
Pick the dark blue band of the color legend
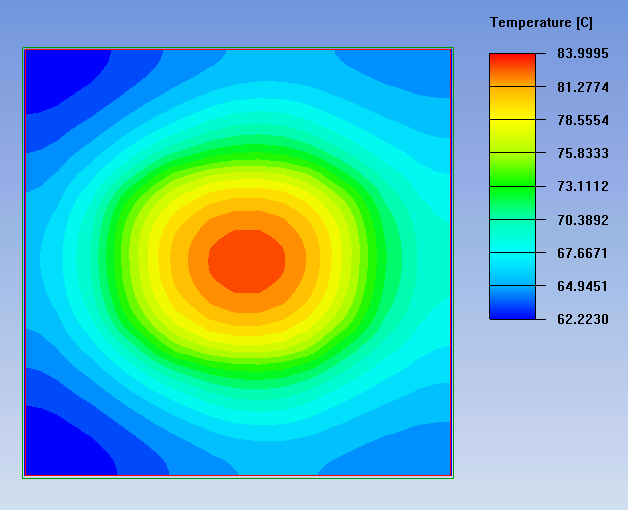pyautogui.click(x=512, y=302)
